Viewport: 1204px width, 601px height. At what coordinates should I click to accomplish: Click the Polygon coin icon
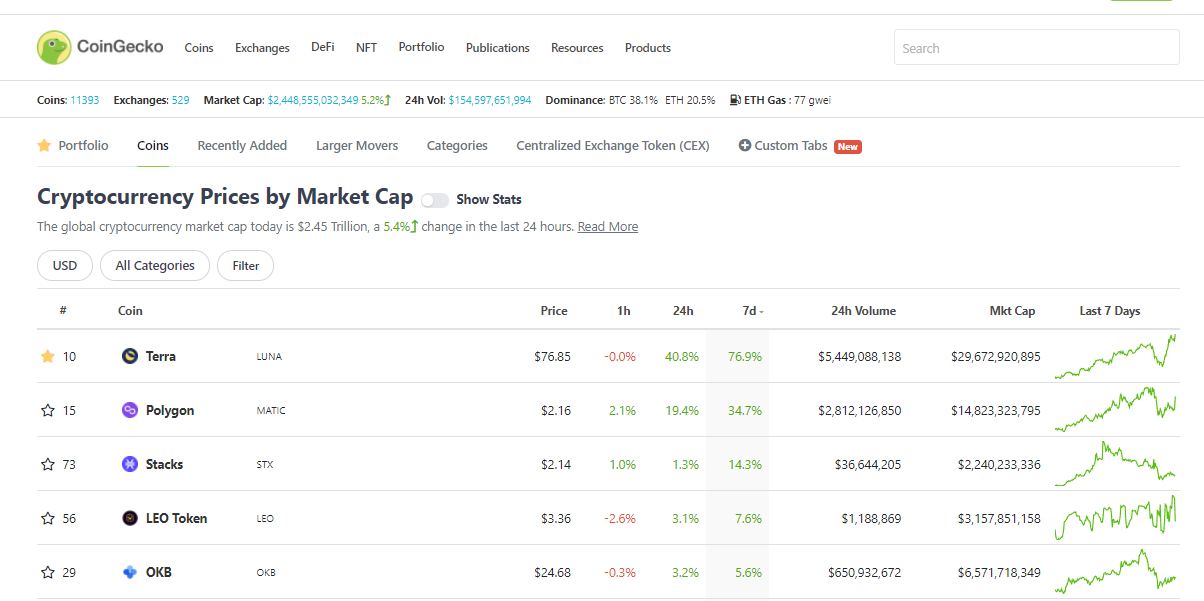[129, 410]
